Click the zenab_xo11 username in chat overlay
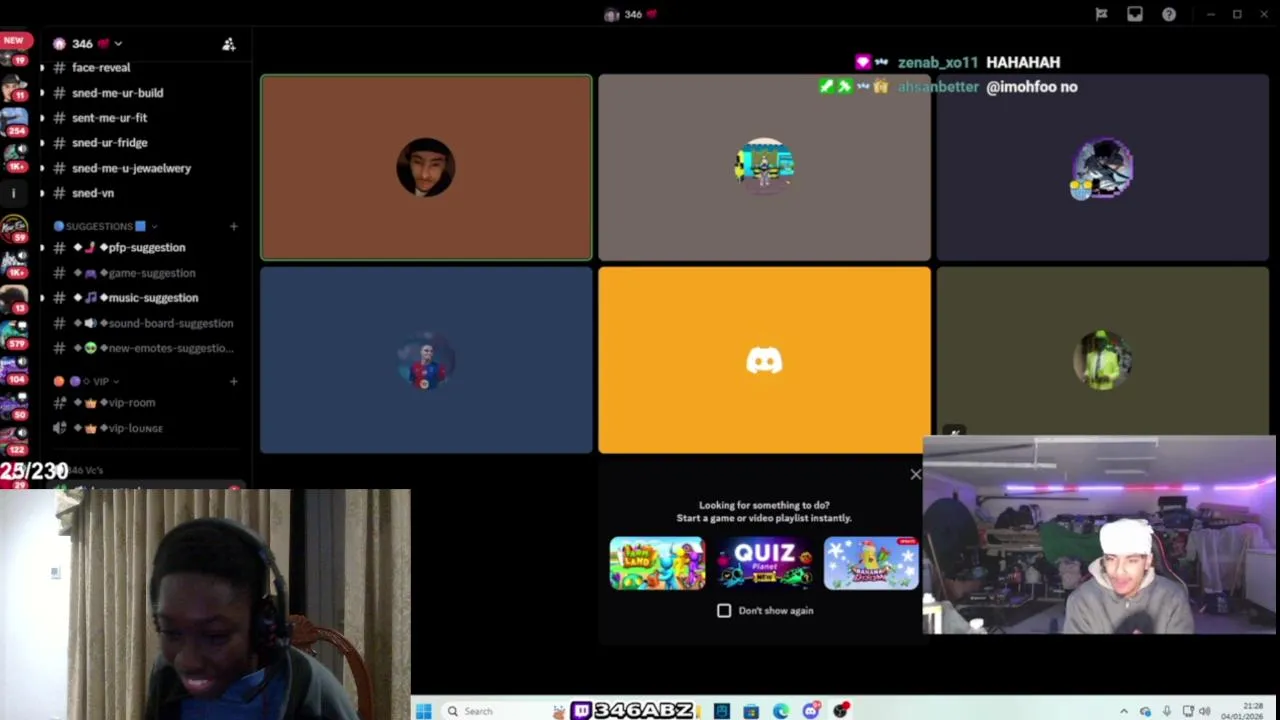The height and width of the screenshot is (720, 1280). point(938,62)
